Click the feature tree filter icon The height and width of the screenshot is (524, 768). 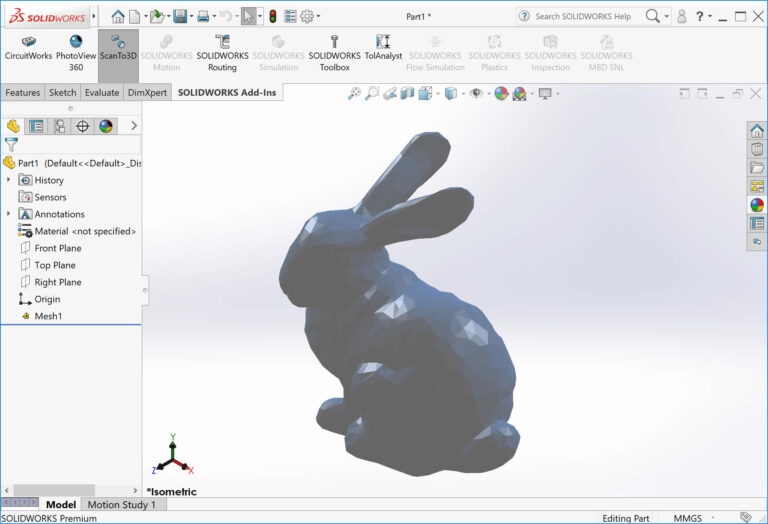point(12,145)
